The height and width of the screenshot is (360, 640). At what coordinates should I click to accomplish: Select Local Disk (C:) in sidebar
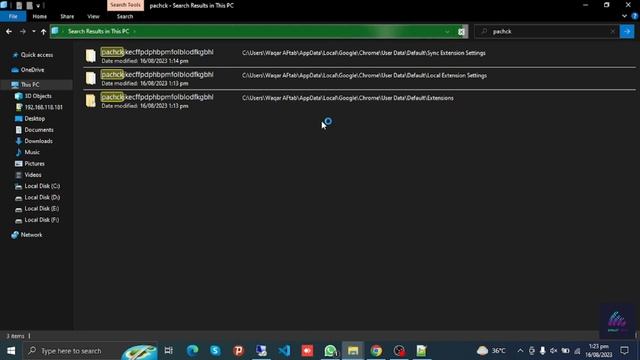42,186
